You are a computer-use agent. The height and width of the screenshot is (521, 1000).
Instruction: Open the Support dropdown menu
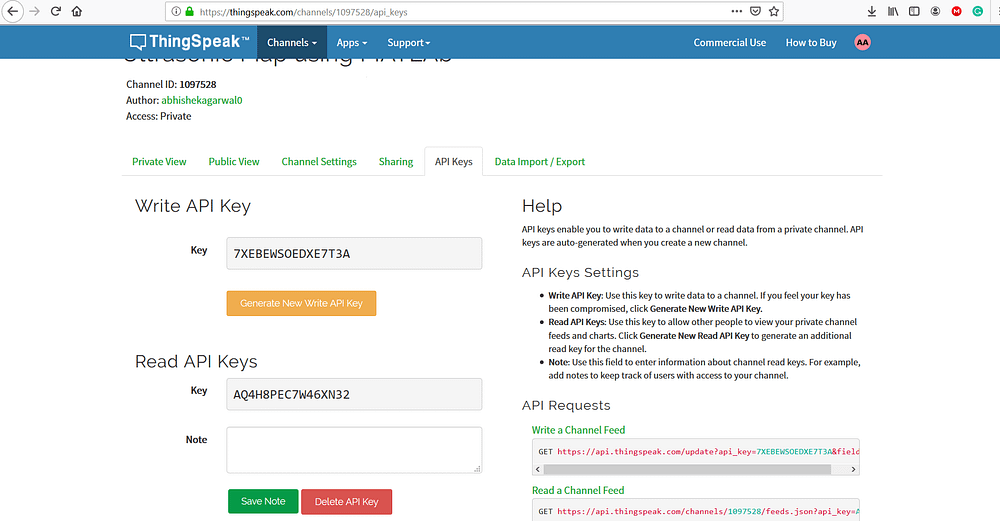(x=408, y=43)
